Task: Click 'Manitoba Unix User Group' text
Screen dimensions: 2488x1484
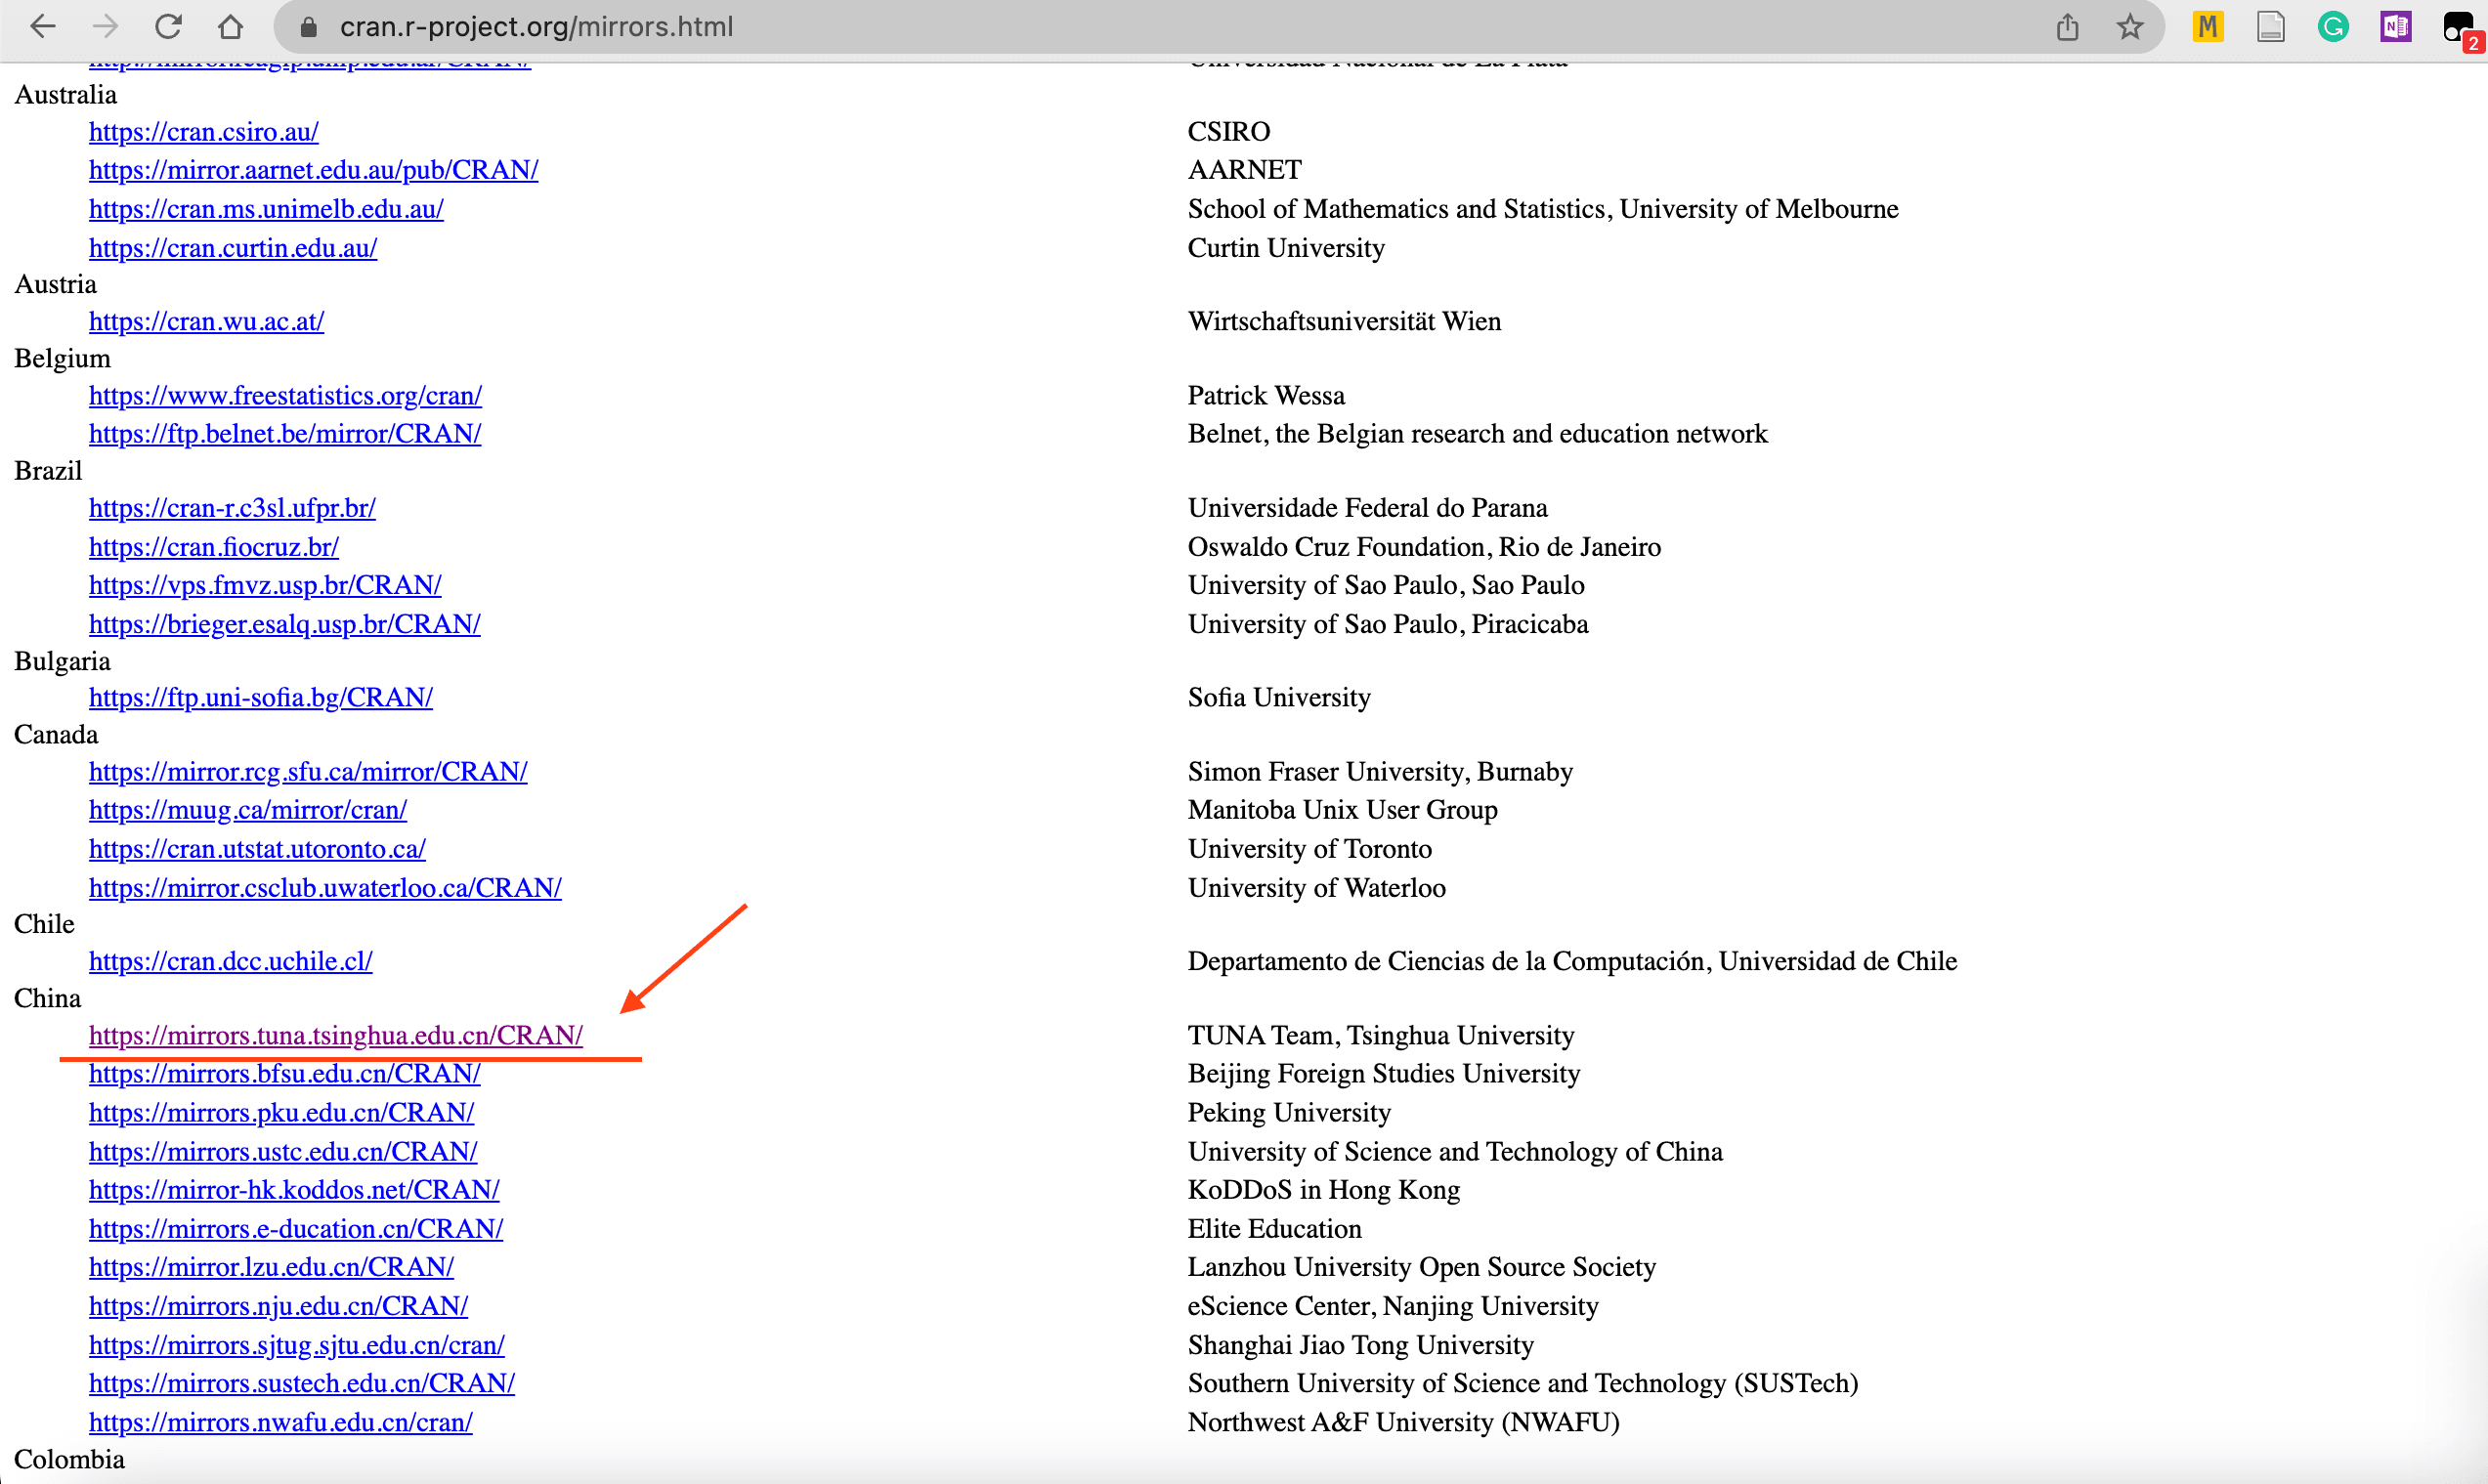Action: click(x=1342, y=810)
